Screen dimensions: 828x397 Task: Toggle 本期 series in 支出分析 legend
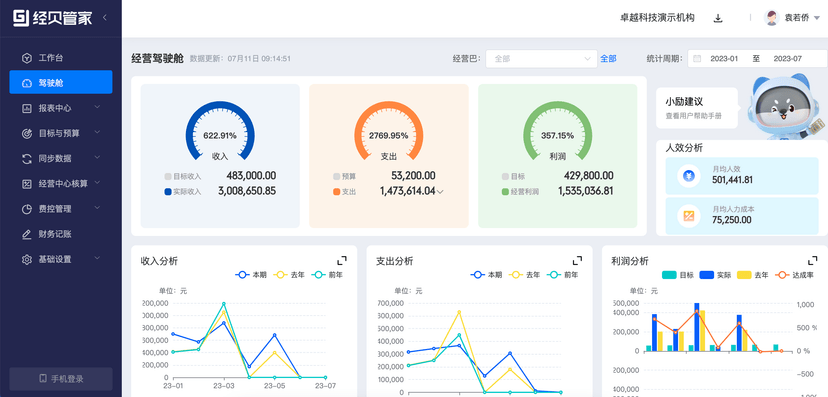(x=486, y=275)
